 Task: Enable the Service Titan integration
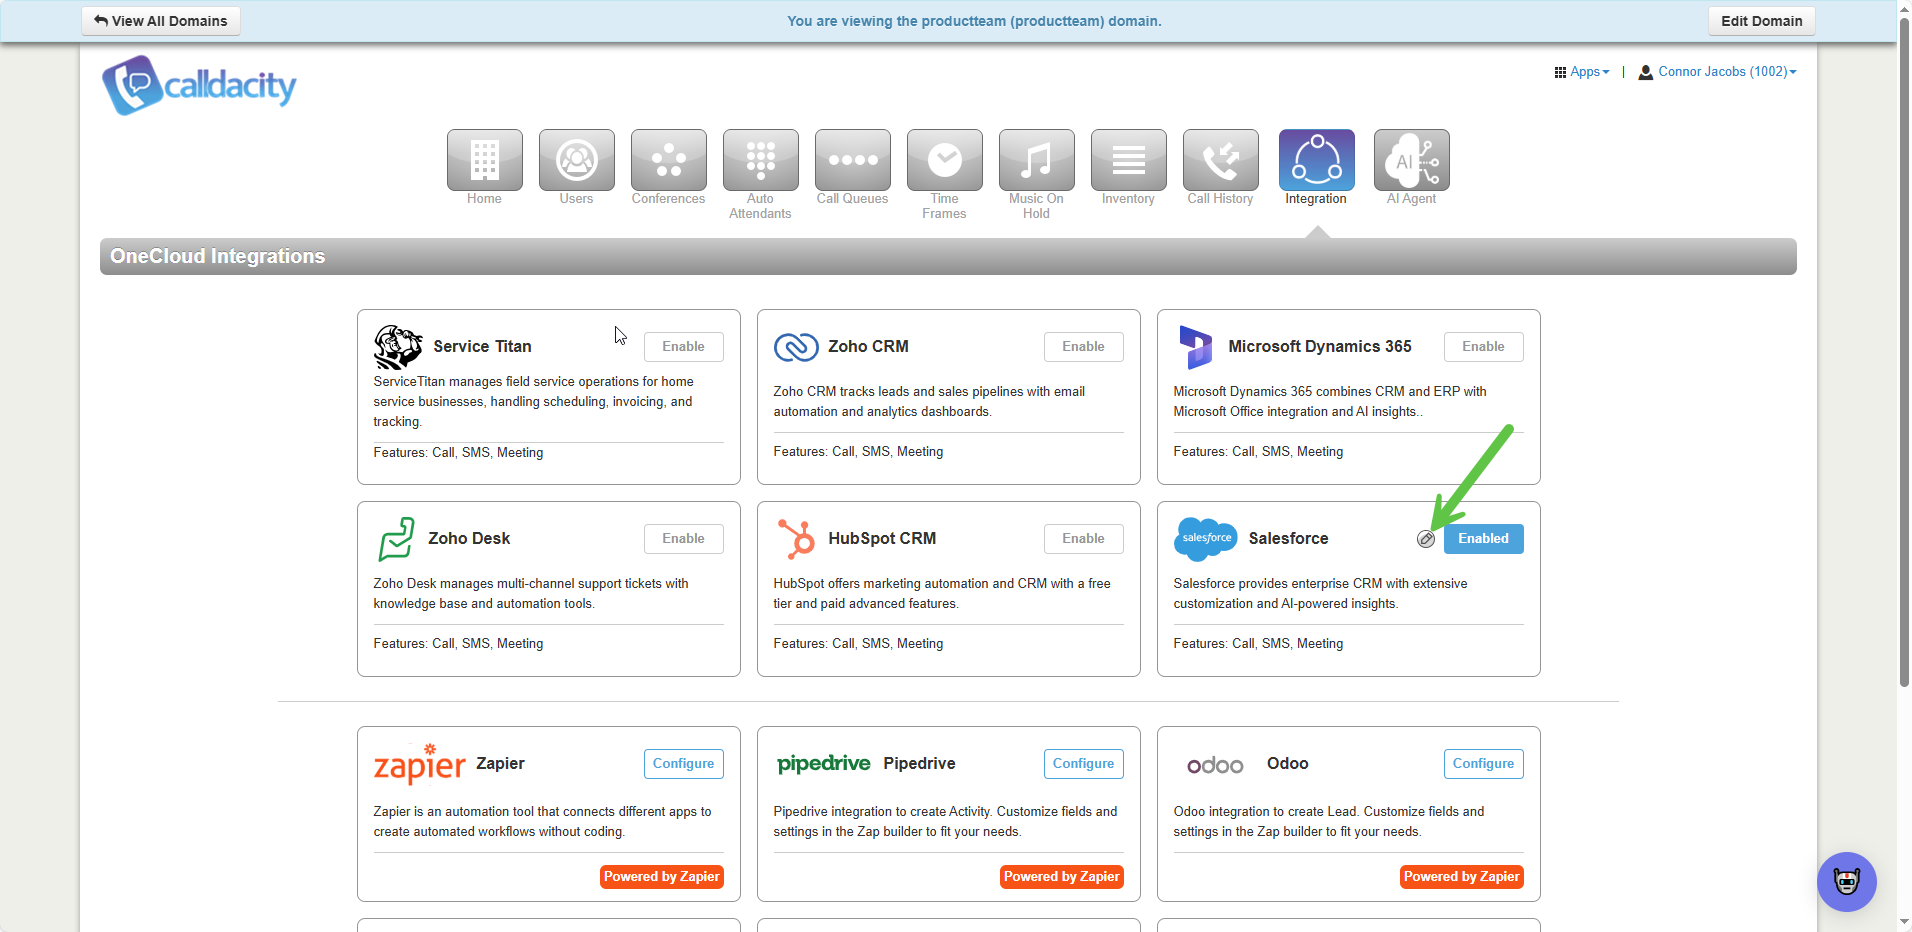(x=683, y=347)
